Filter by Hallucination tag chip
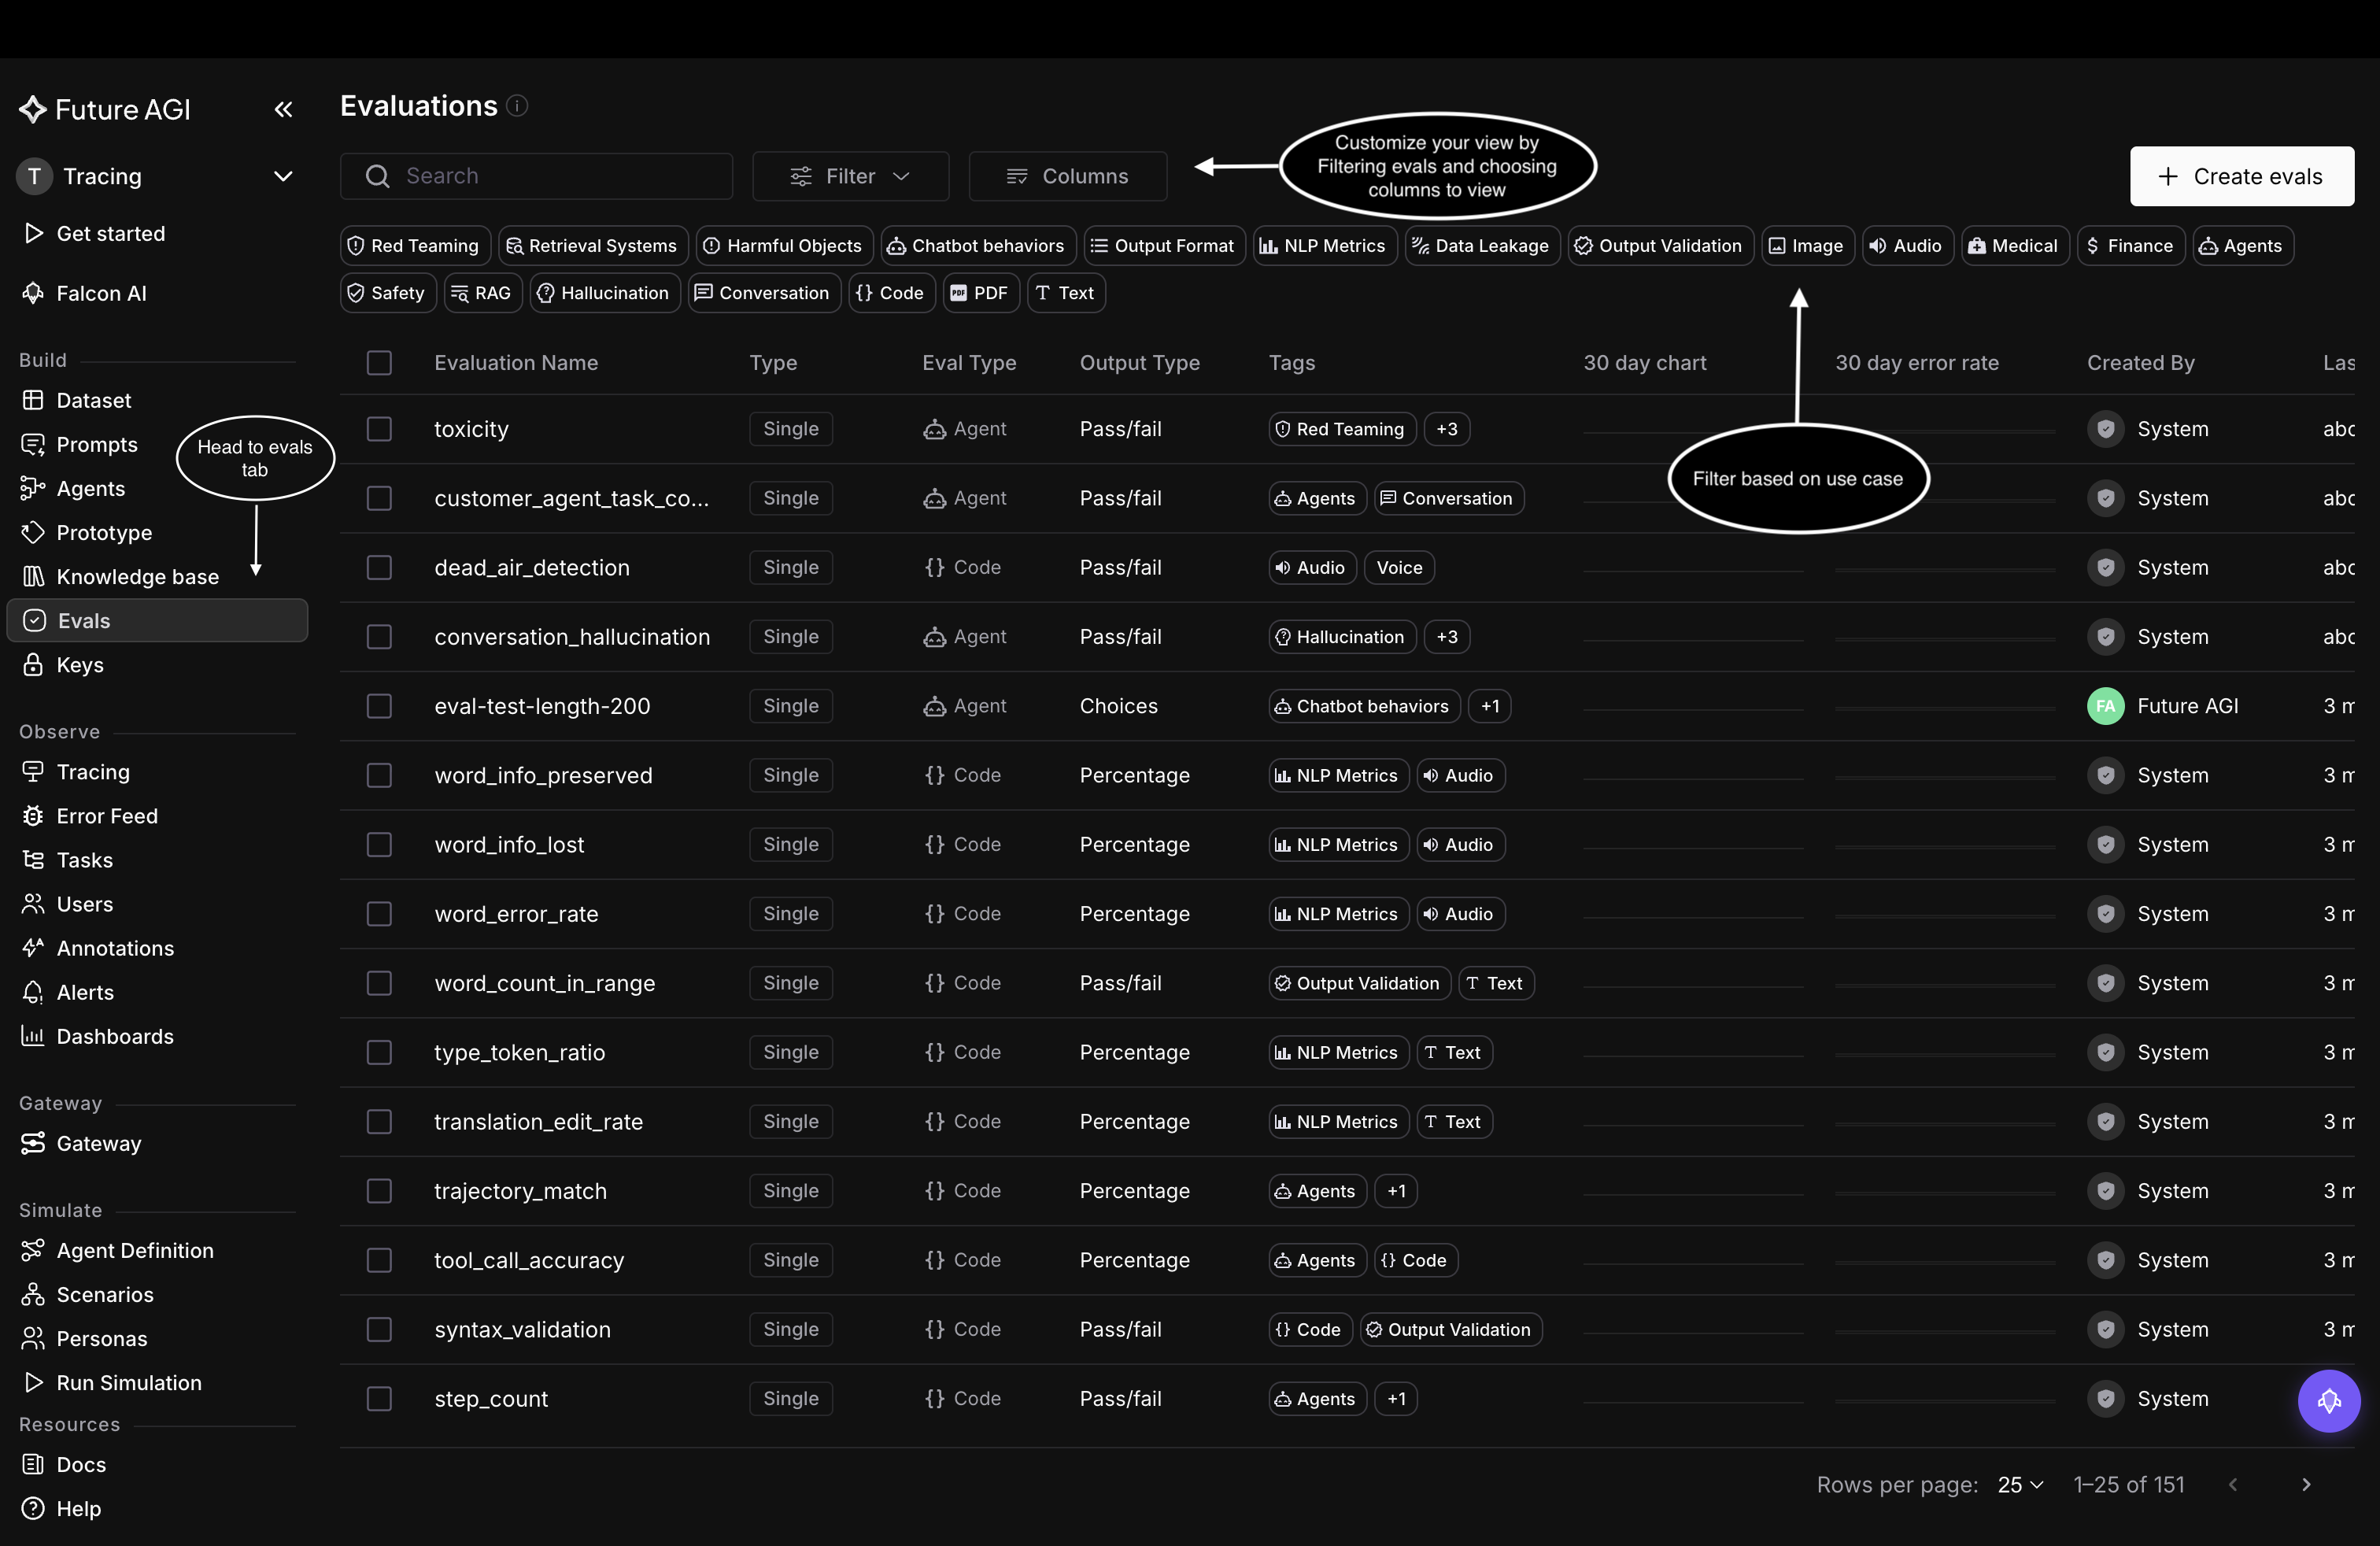The height and width of the screenshot is (1546, 2380). [604, 293]
